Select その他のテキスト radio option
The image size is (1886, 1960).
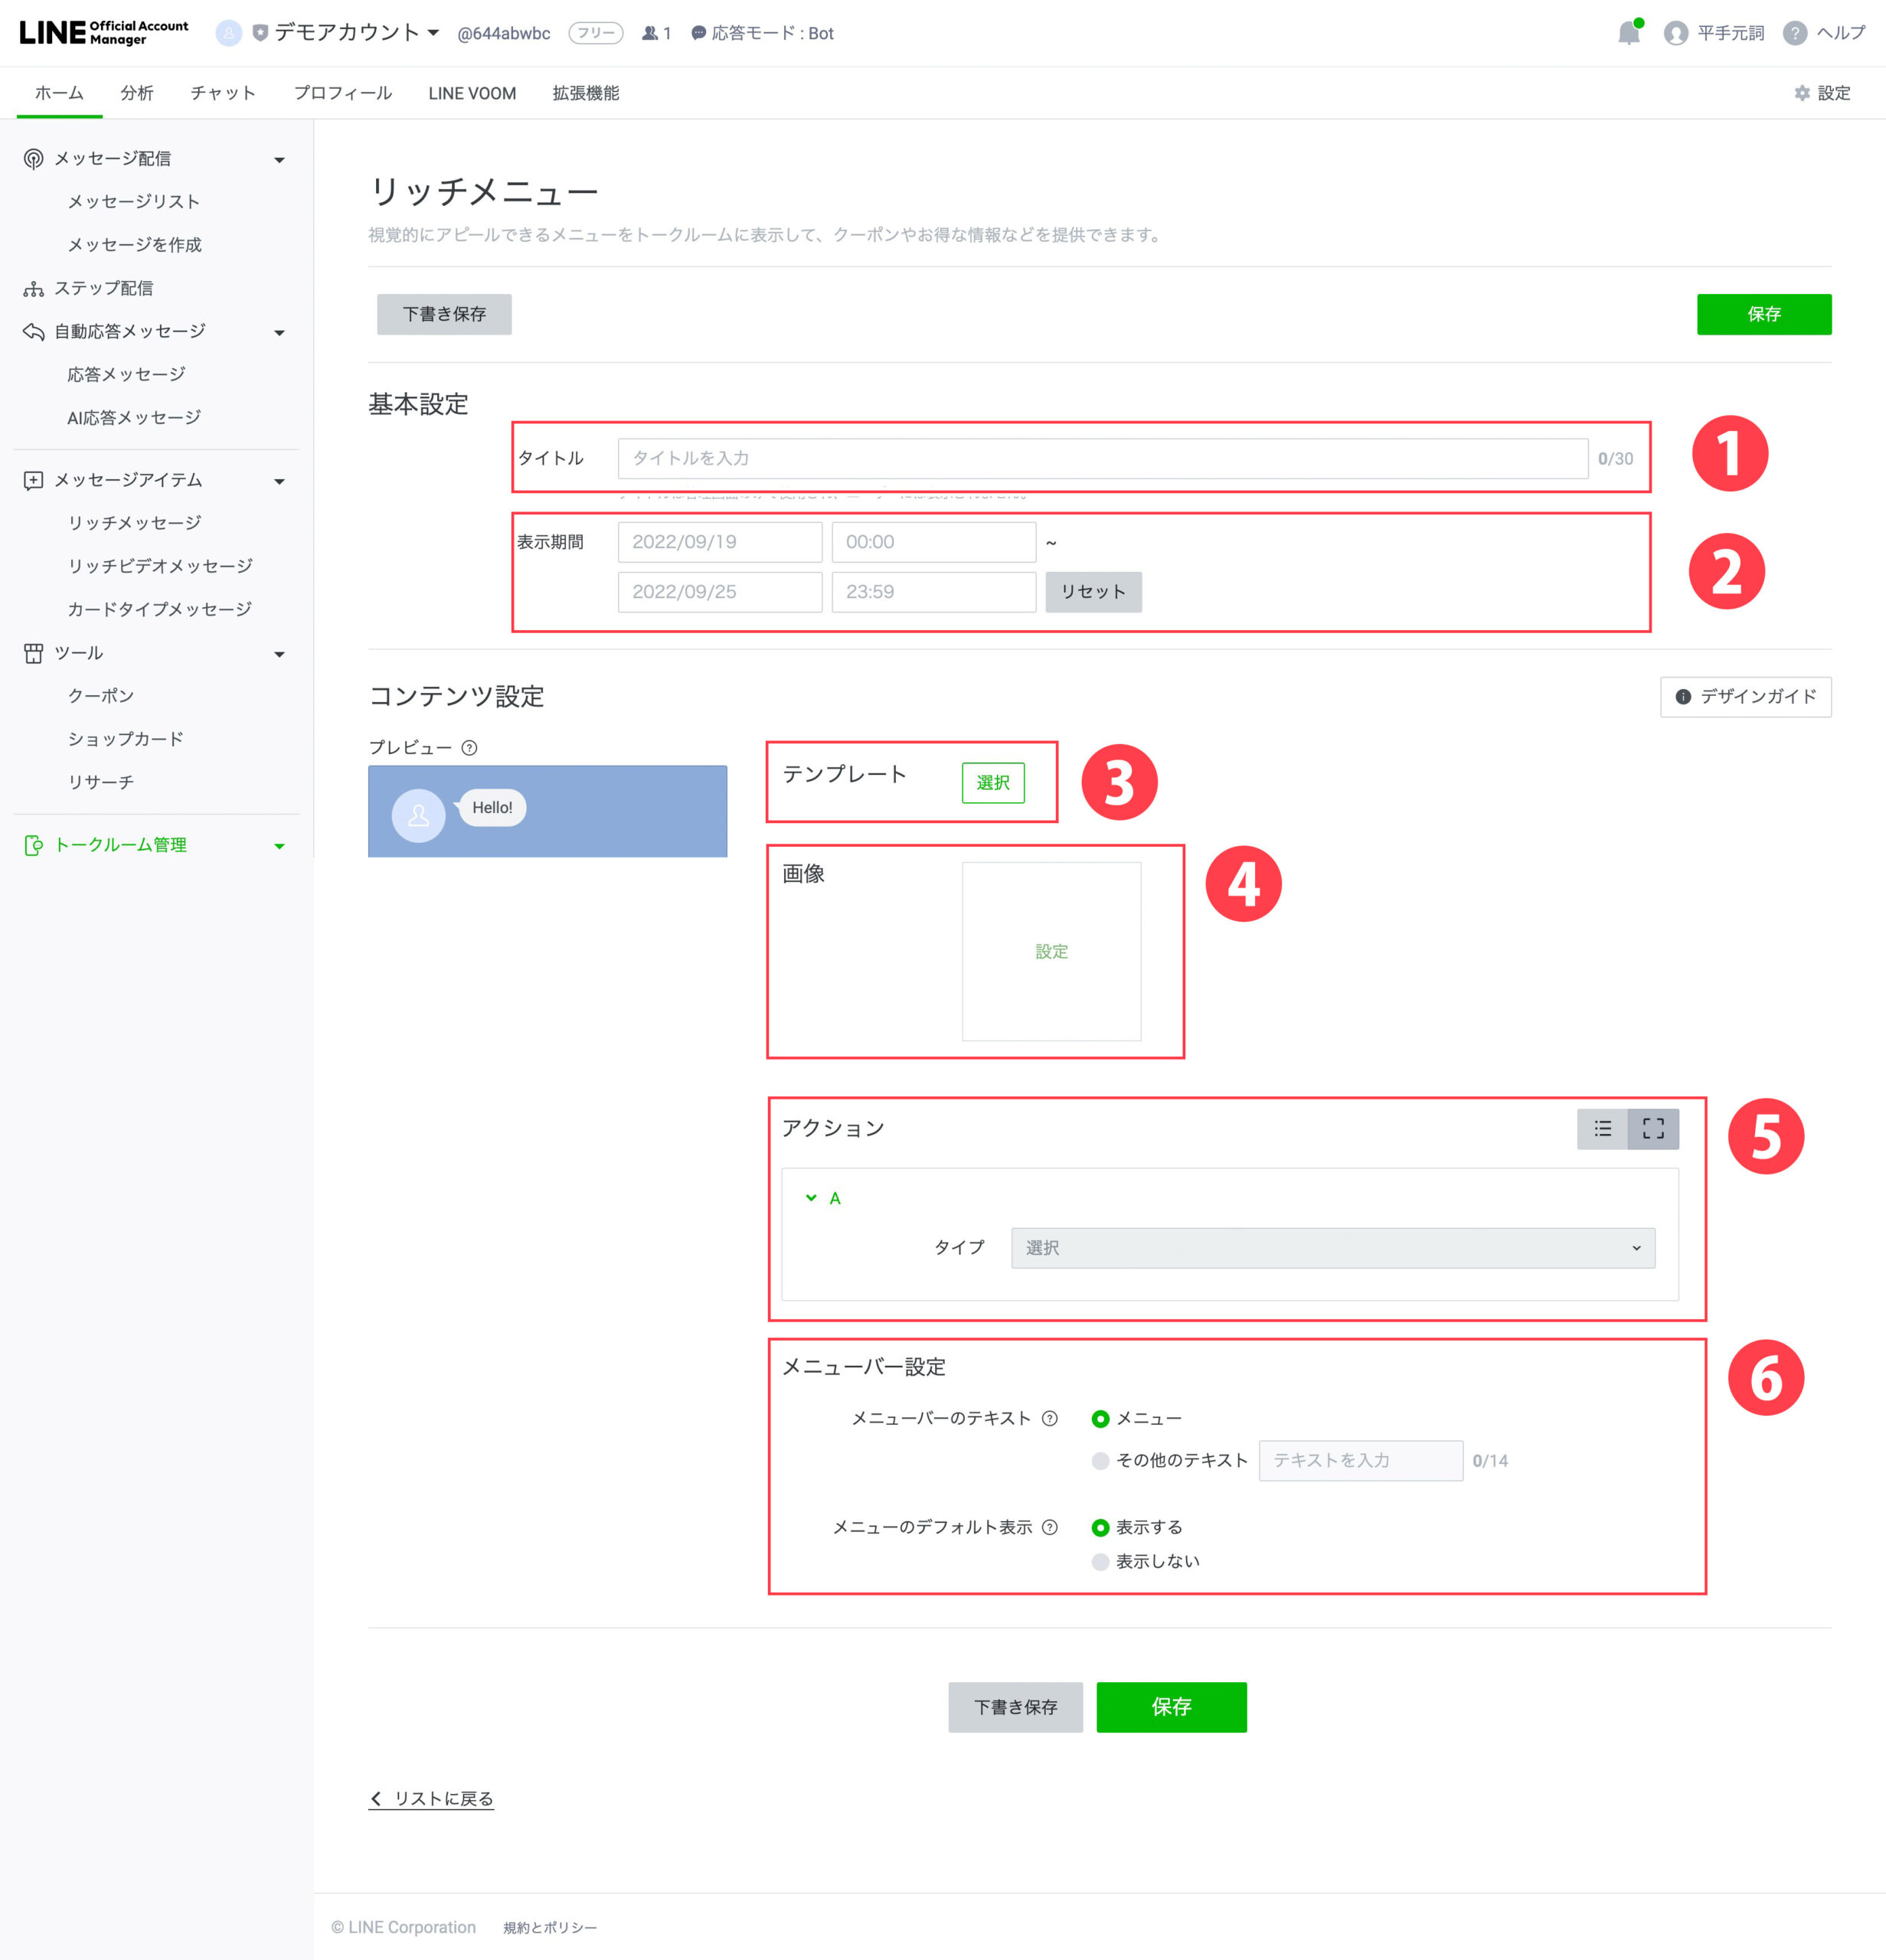[x=1100, y=1461]
